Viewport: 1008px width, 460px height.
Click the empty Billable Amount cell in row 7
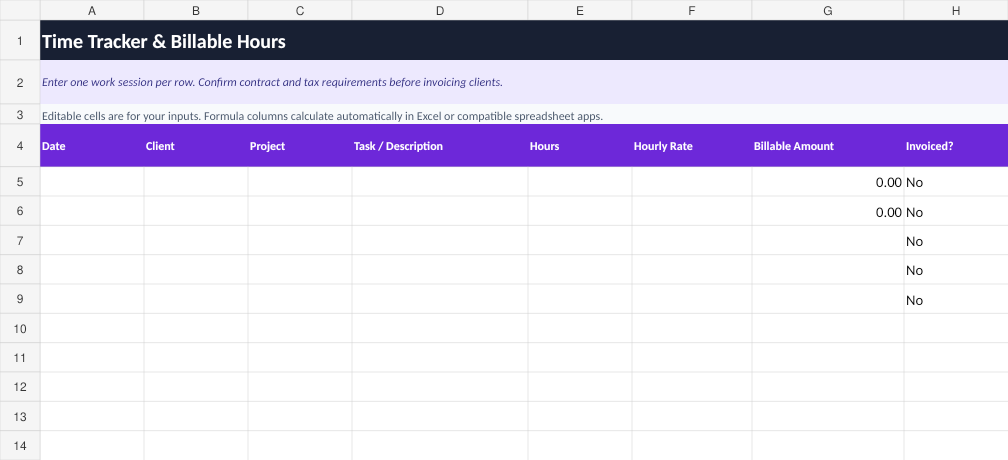(828, 241)
